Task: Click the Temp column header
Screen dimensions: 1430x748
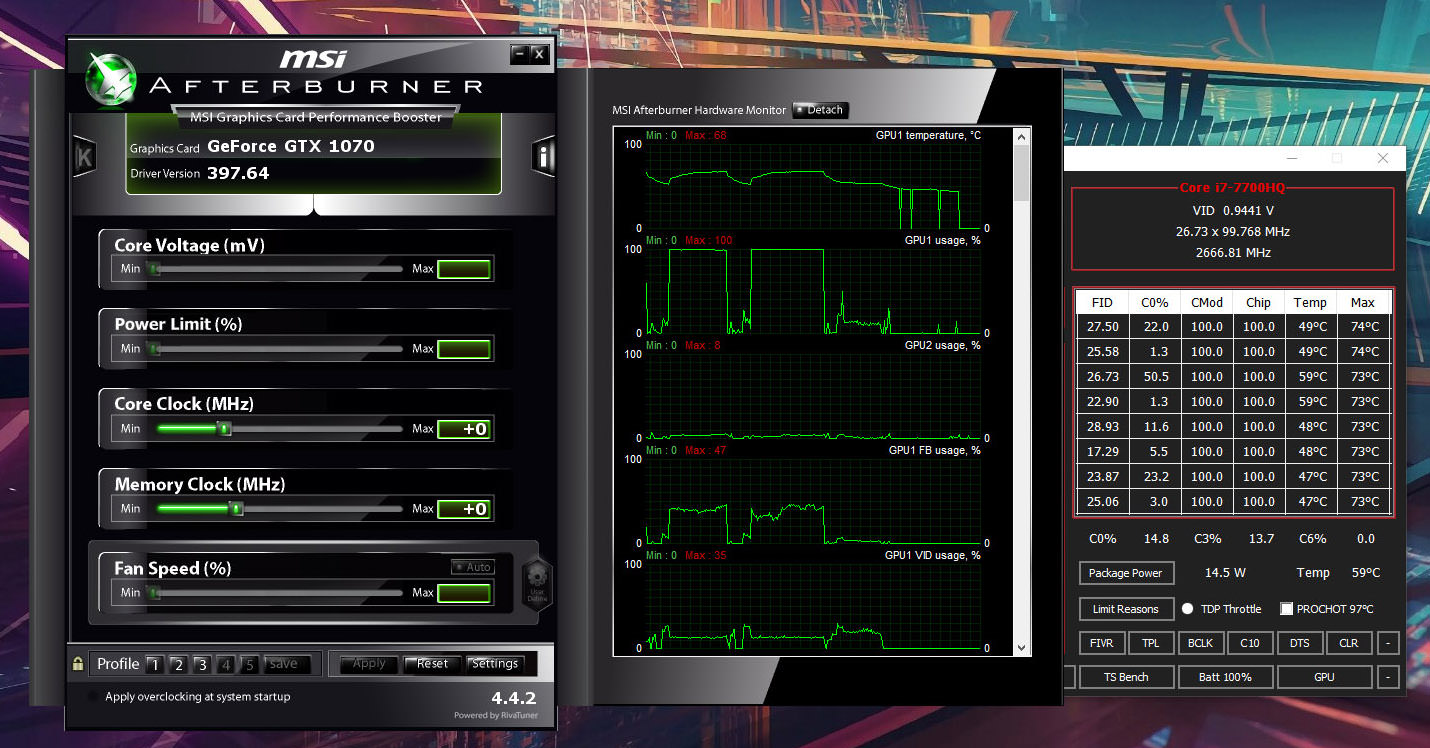Action: [1310, 302]
